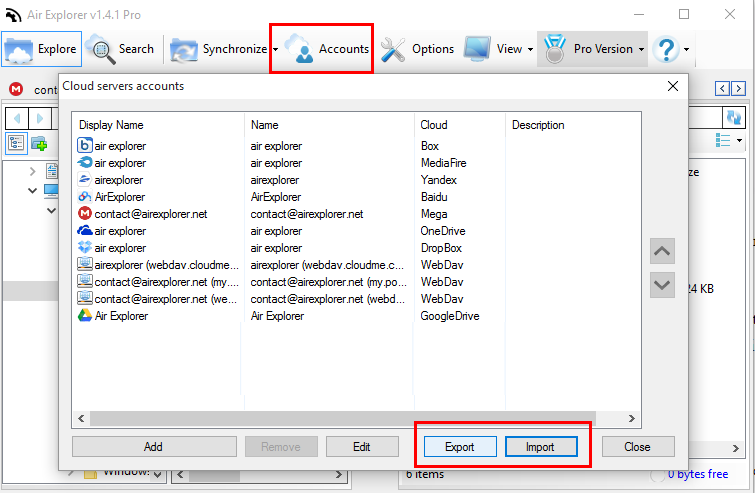Viewport: 755px width, 493px height.
Task: Click the Description column header
Action: (x=573, y=125)
